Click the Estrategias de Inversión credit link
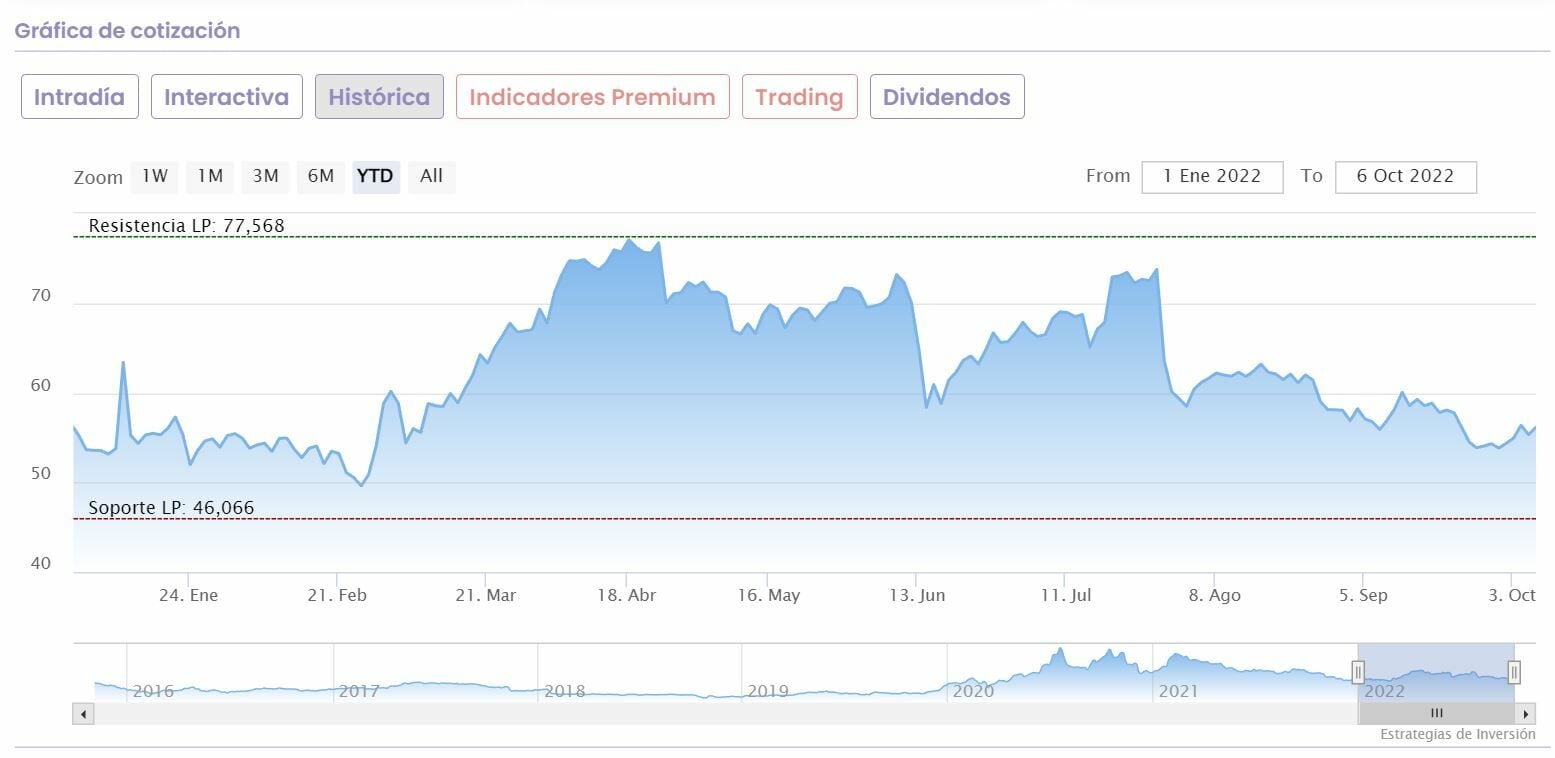The width and height of the screenshot is (1555, 758). point(1457,734)
